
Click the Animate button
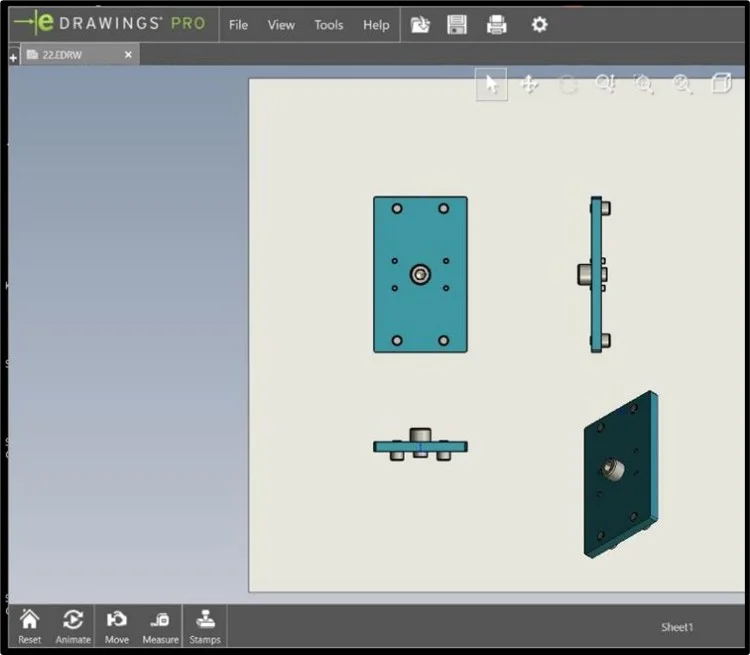(73, 626)
